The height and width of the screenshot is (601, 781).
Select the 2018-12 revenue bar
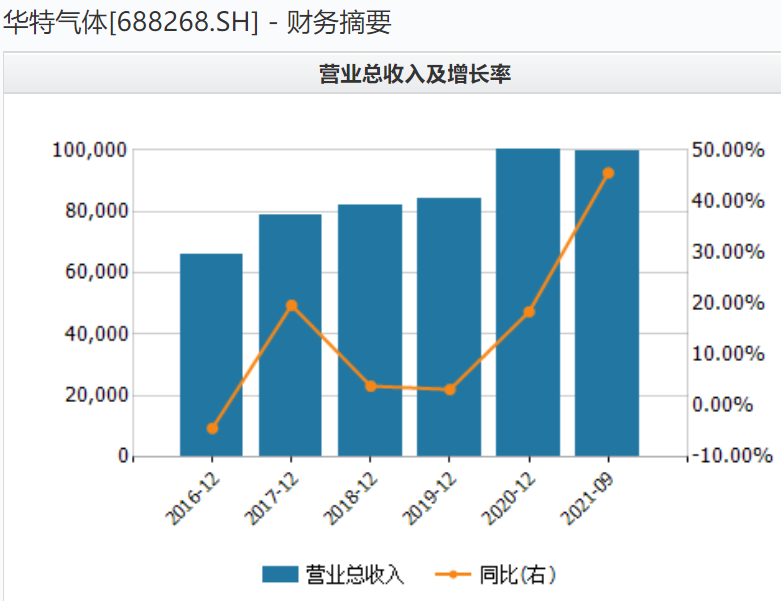coord(370,330)
